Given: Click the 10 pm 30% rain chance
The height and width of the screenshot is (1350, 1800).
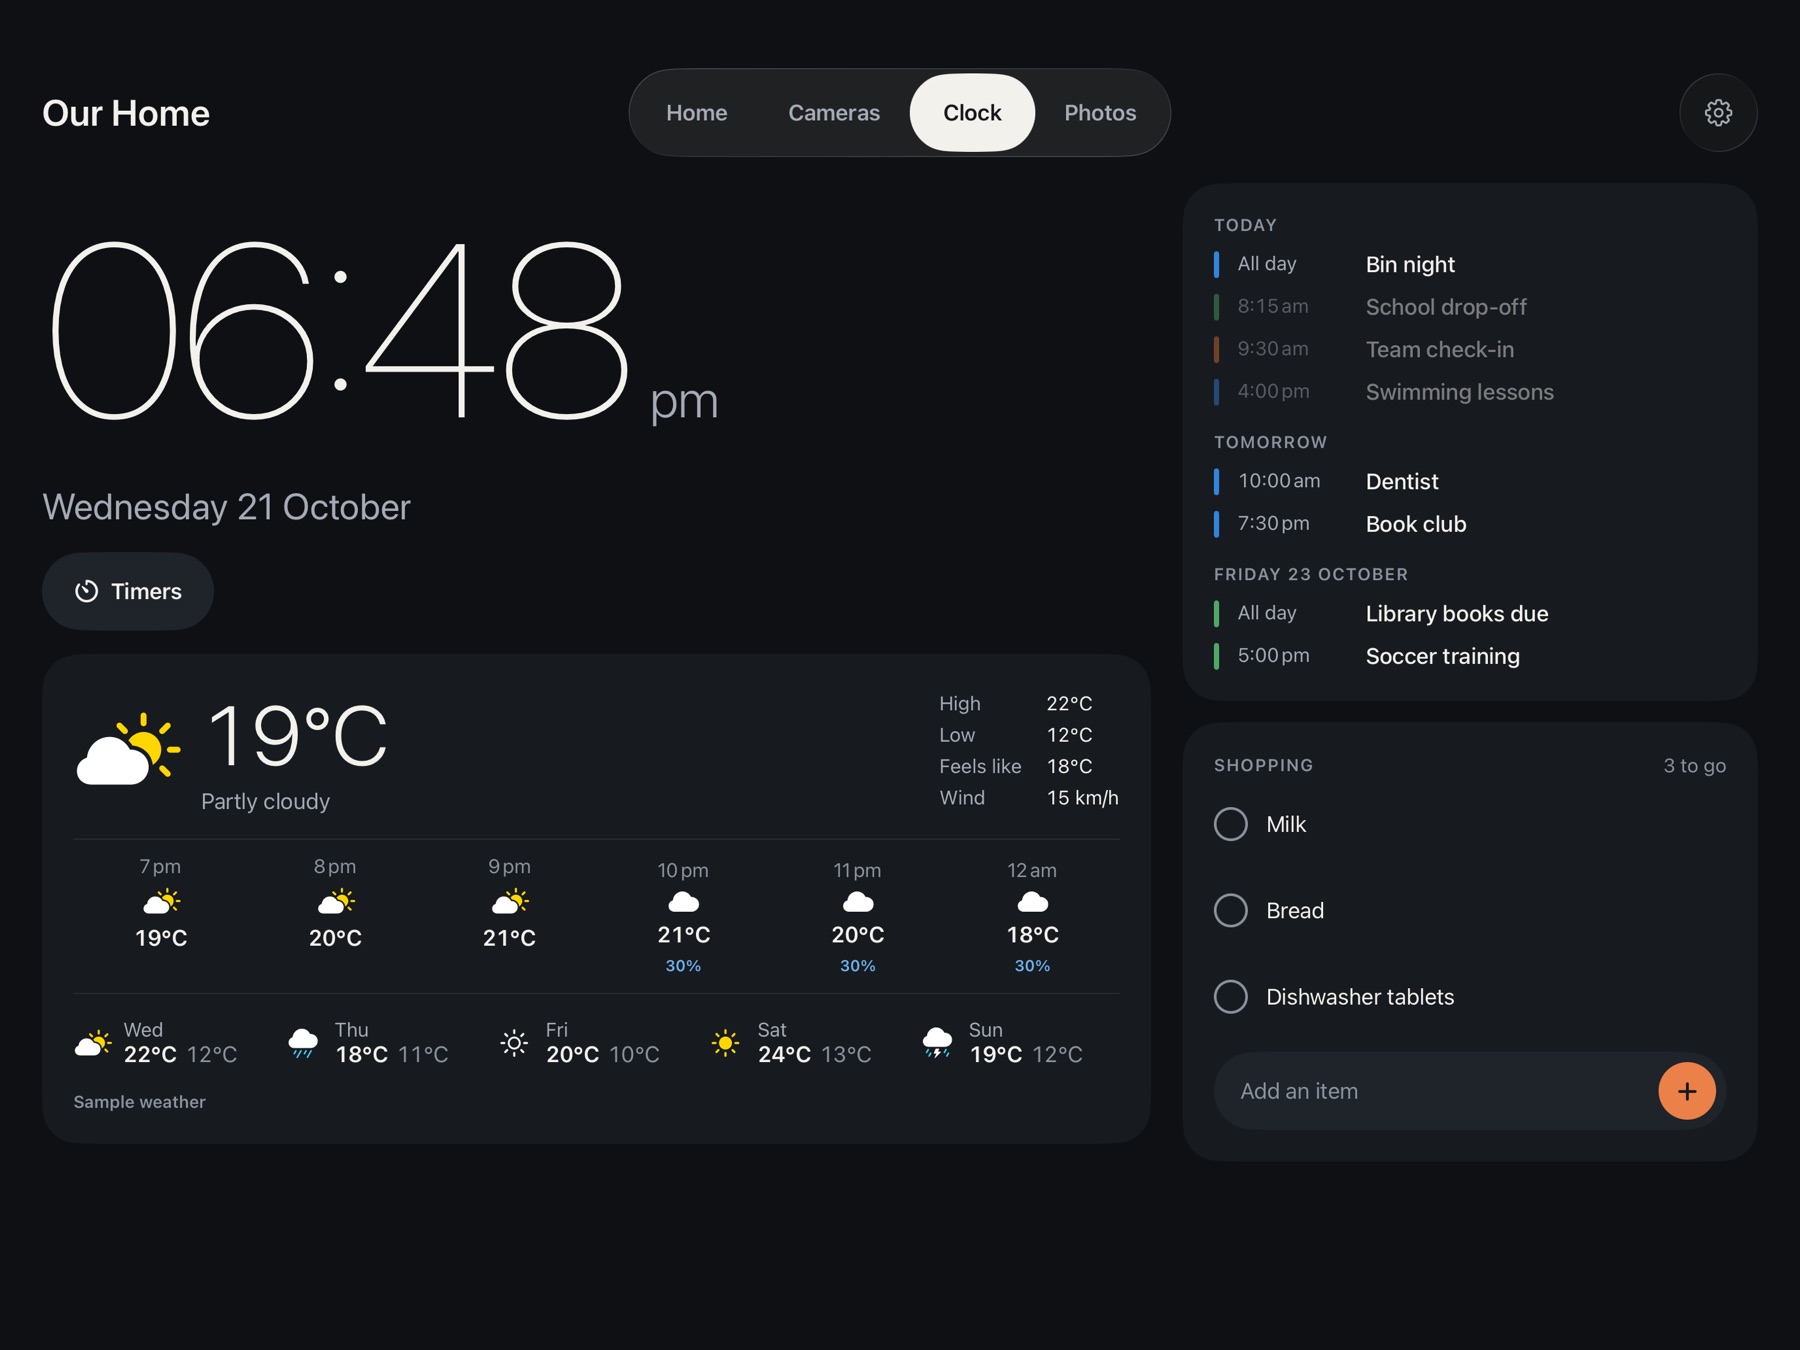Looking at the screenshot, I should coord(684,966).
